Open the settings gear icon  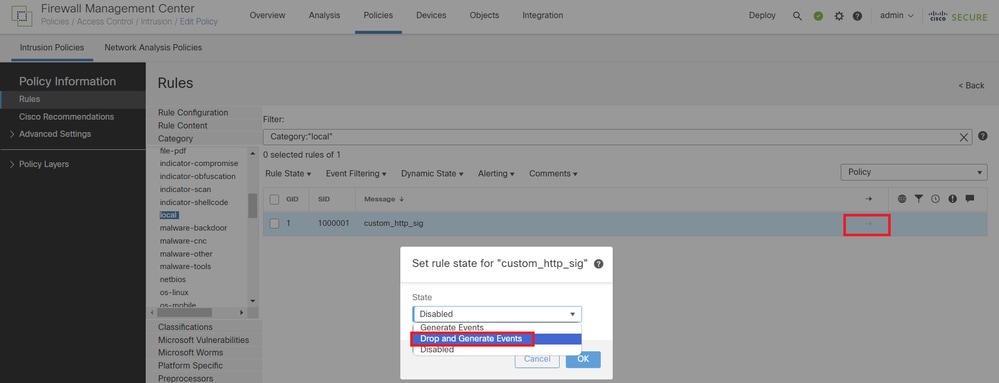click(838, 16)
